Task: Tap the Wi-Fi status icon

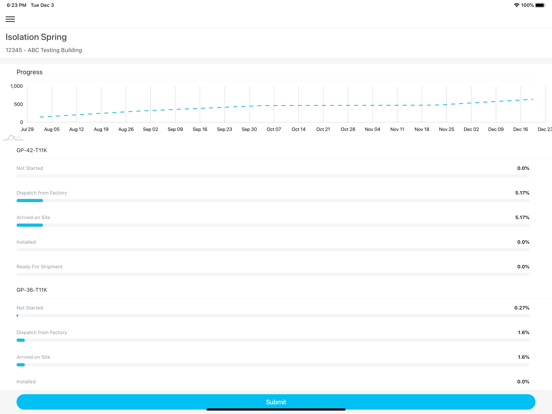Action: click(516, 5)
